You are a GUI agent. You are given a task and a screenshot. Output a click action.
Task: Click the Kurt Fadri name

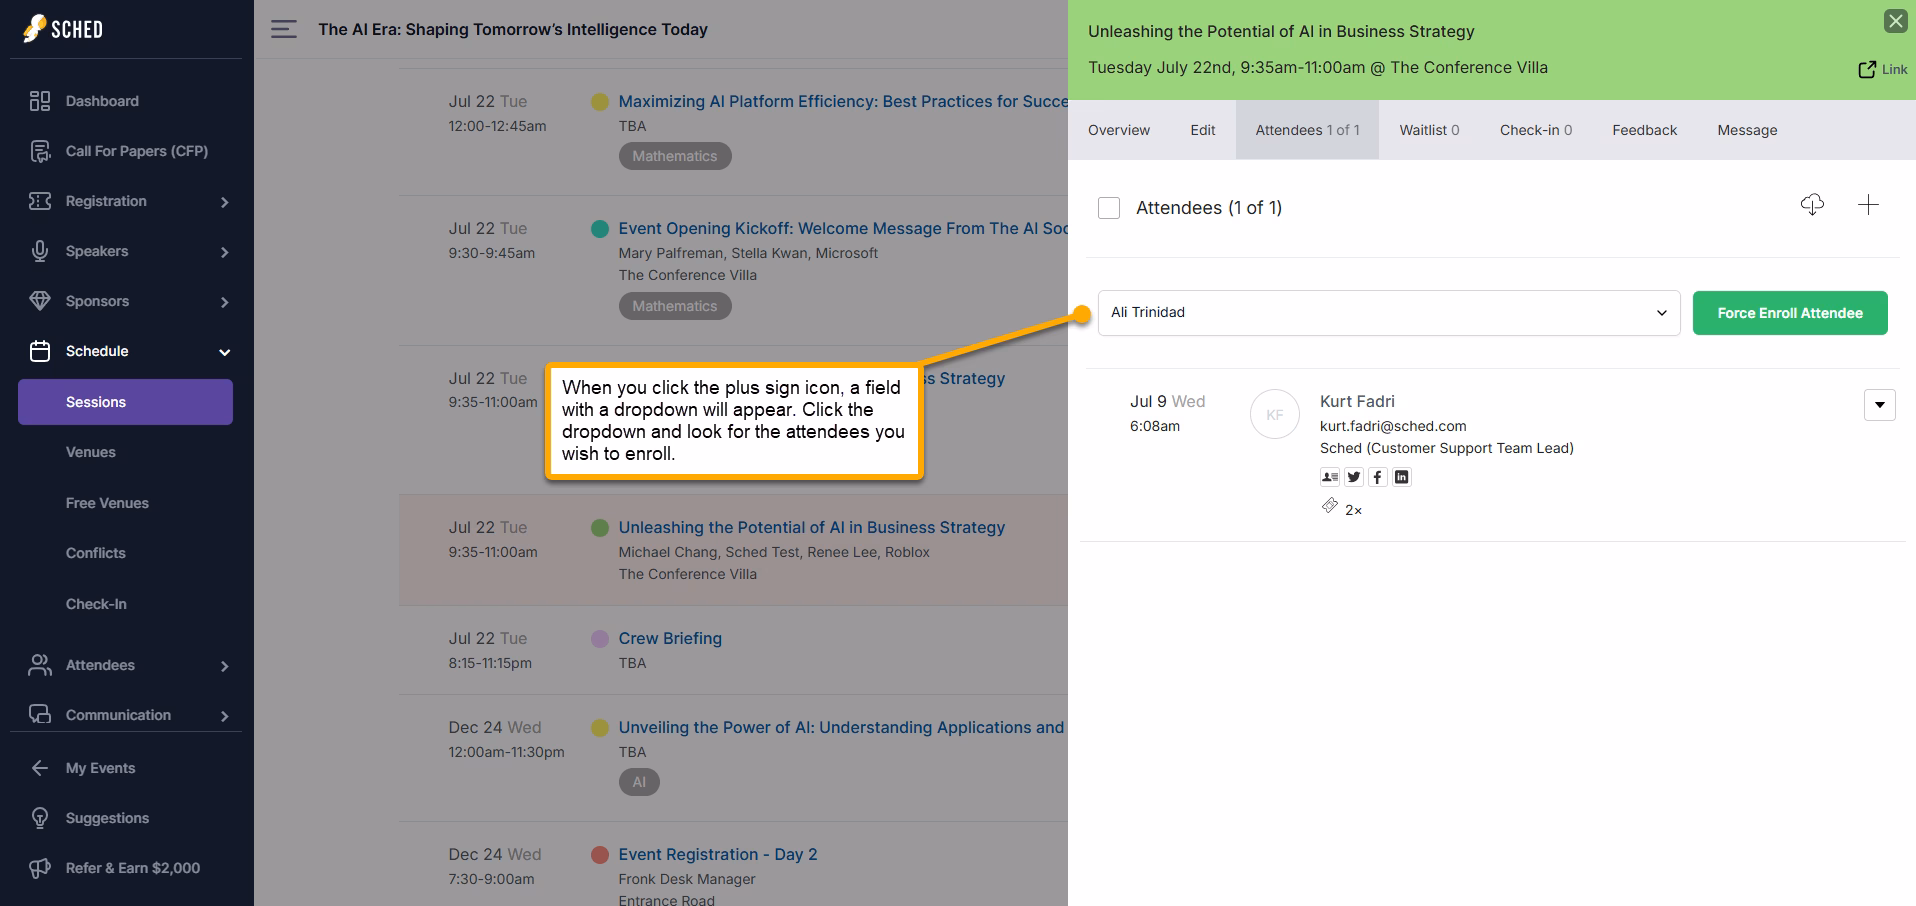tap(1357, 401)
